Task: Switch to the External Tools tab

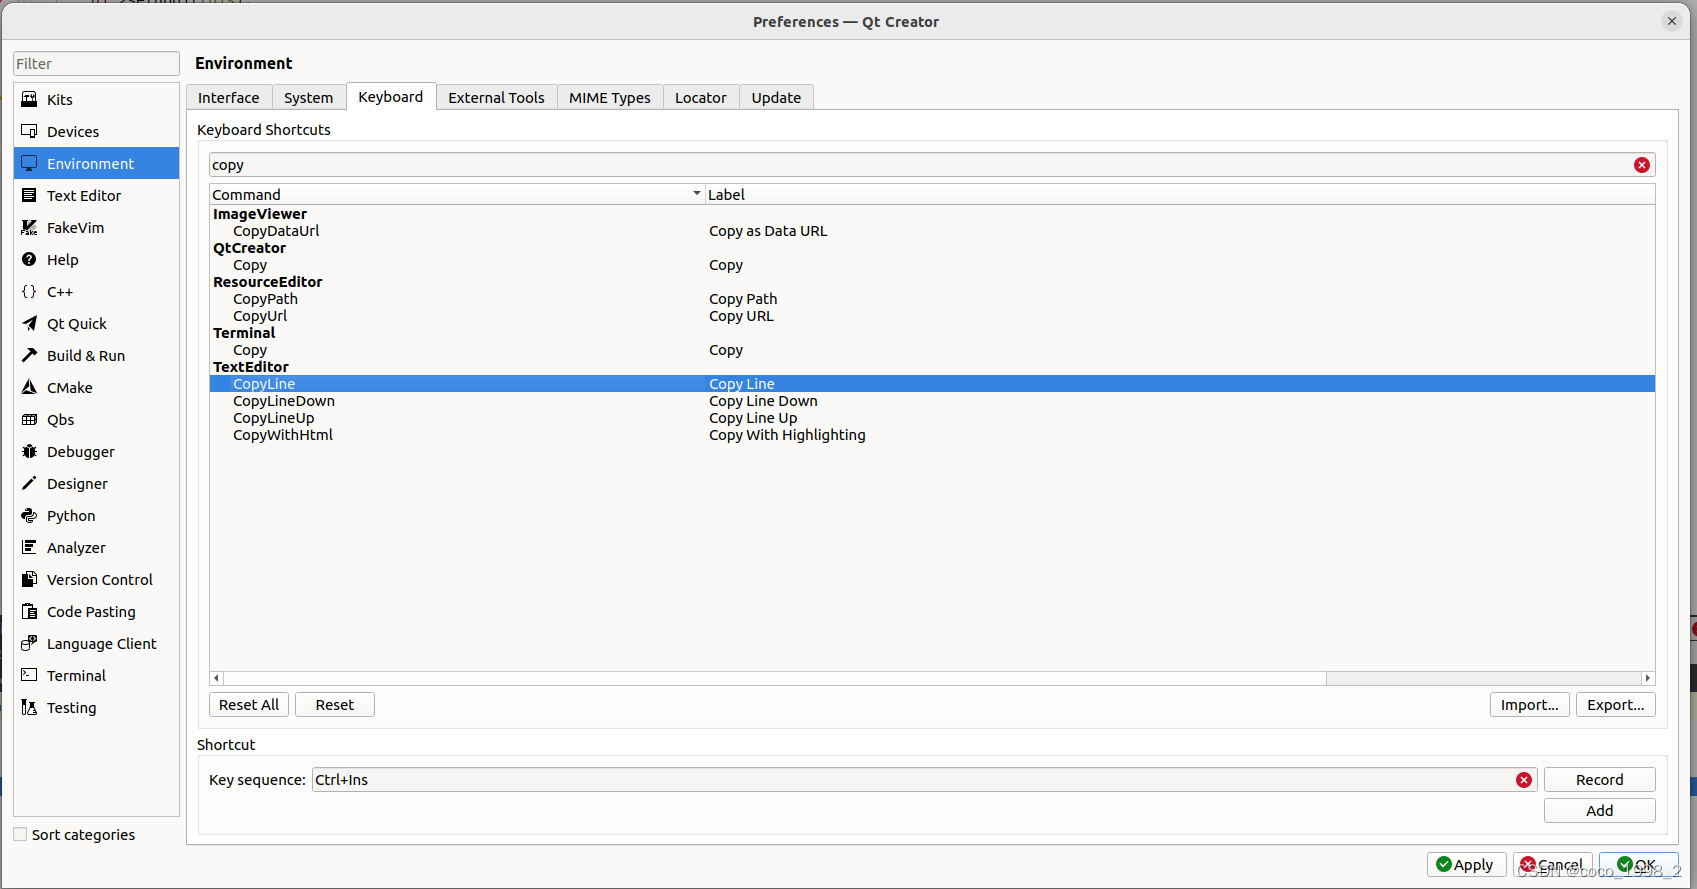Action: 497,97
